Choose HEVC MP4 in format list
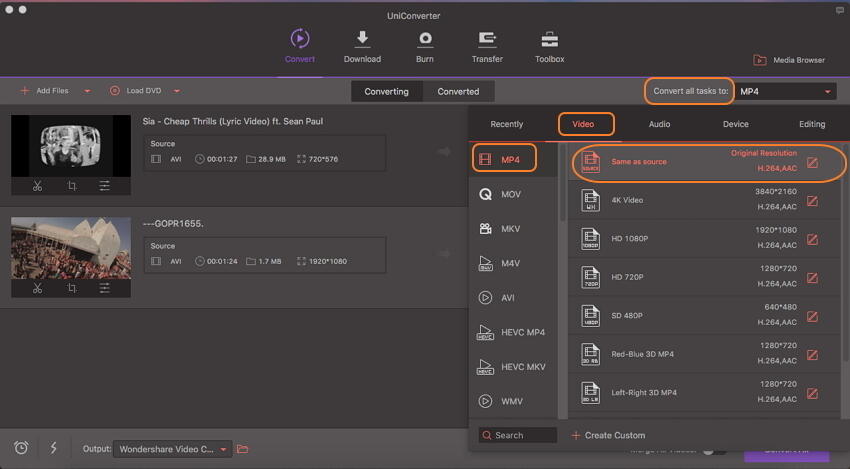This screenshot has height=469, width=850. click(x=511, y=332)
